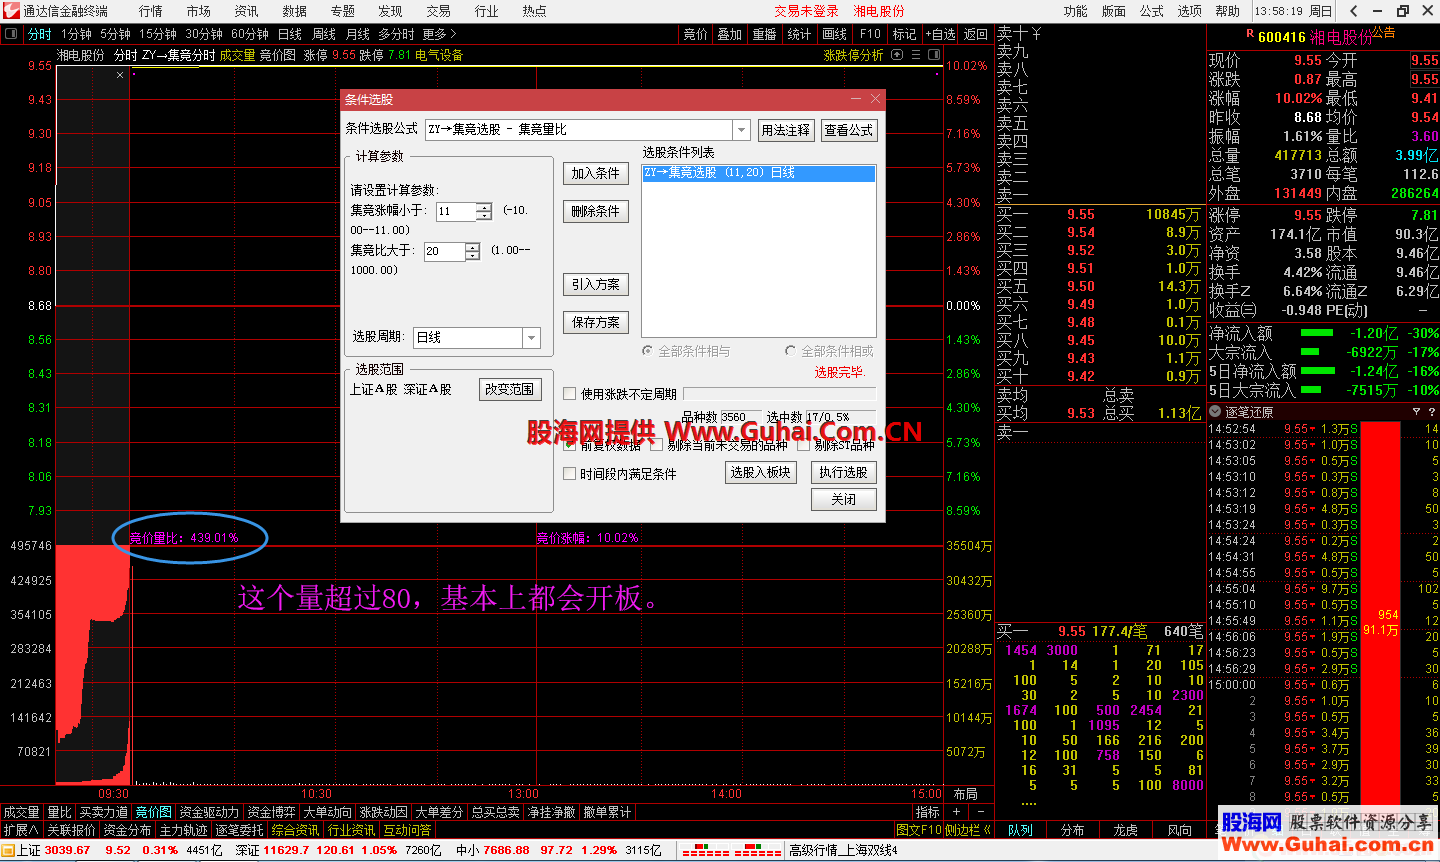Click the 选股入板块 button

tap(761, 472)
